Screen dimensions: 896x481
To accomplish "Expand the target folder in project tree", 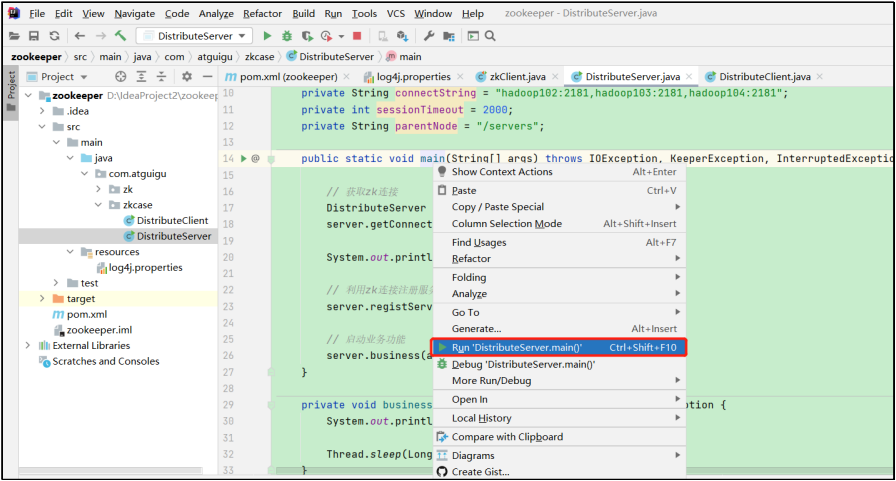I will coord(42,299).
